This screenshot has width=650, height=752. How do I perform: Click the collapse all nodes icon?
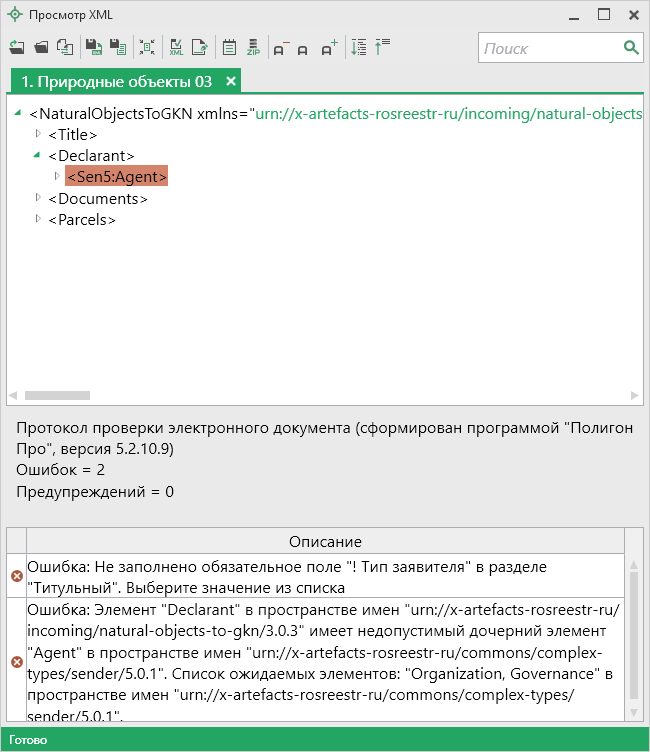pos(382,47)
